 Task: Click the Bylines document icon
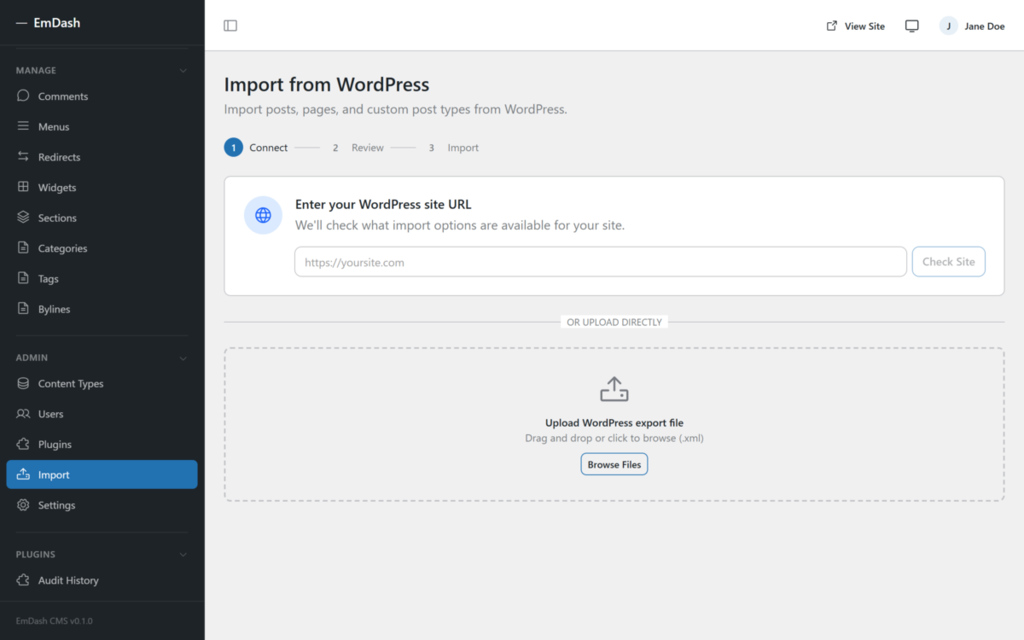(x=23, y=308)
